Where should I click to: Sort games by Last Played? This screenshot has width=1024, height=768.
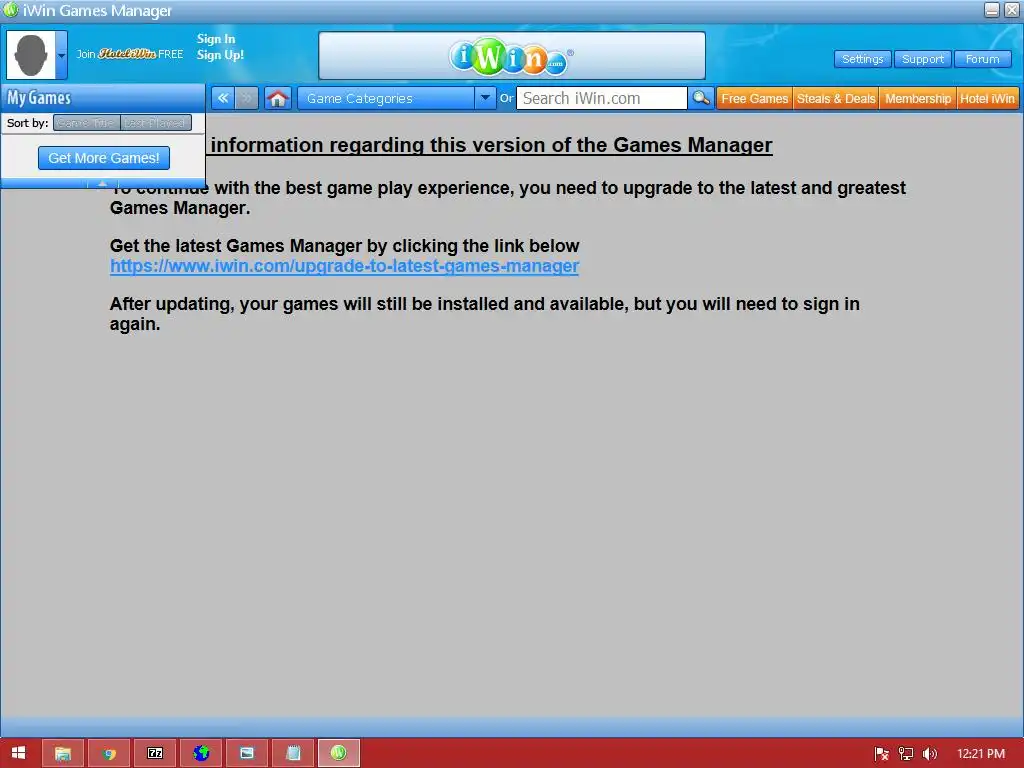(x=156, y=123)
